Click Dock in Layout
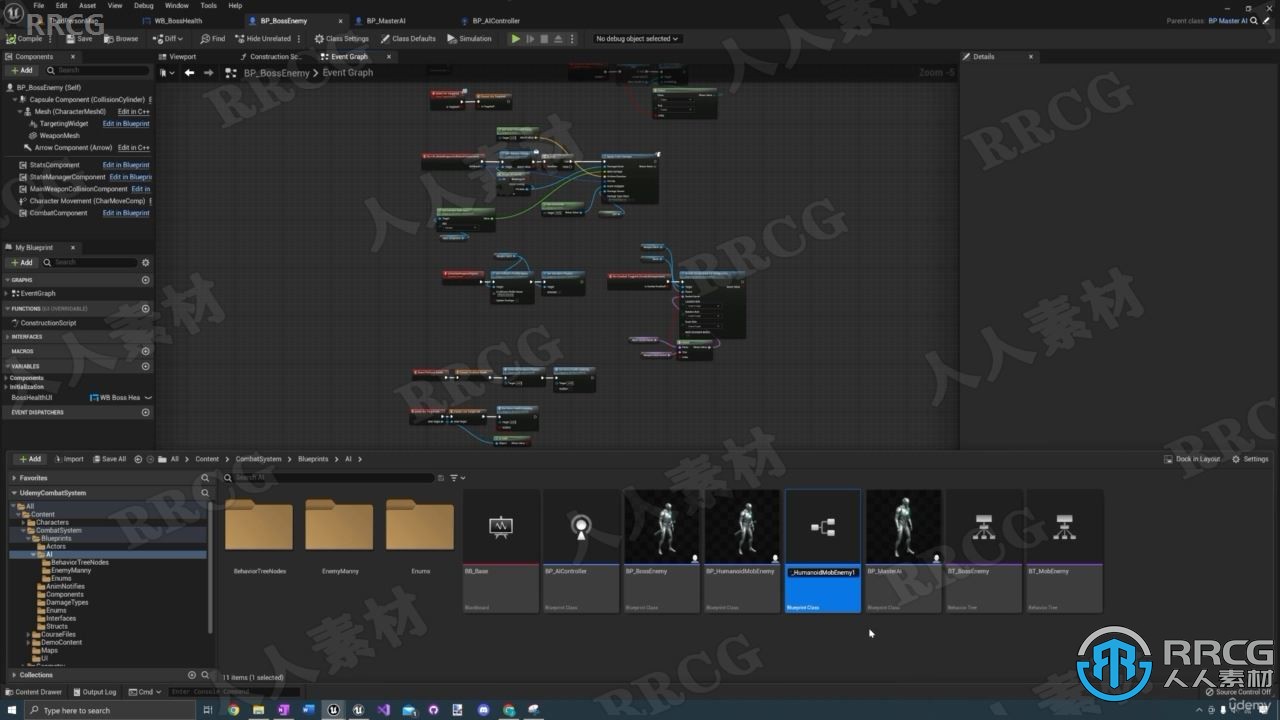This screenshot has width=1280, height=720. point(1192,459)
